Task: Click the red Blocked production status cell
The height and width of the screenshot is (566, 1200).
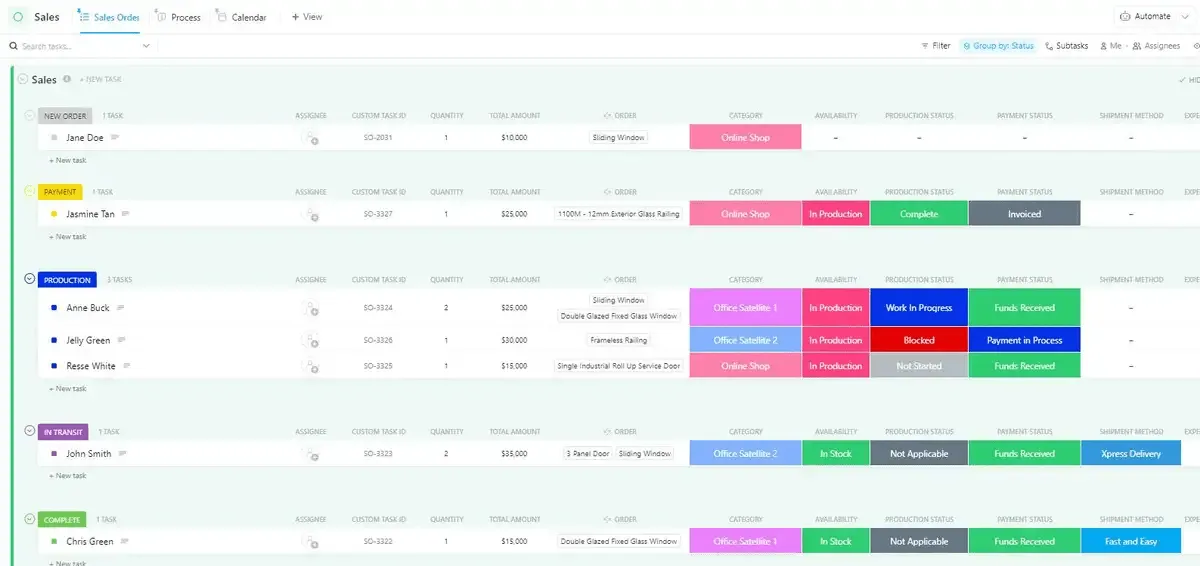Action: 919,340
